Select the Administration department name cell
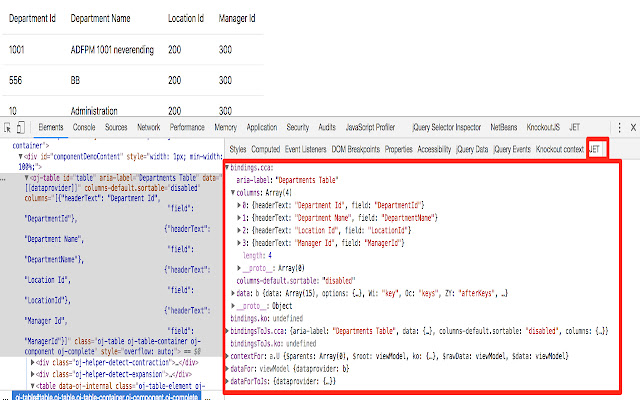The width and height of the screenshot is (640, 400). tap(94, 111)
